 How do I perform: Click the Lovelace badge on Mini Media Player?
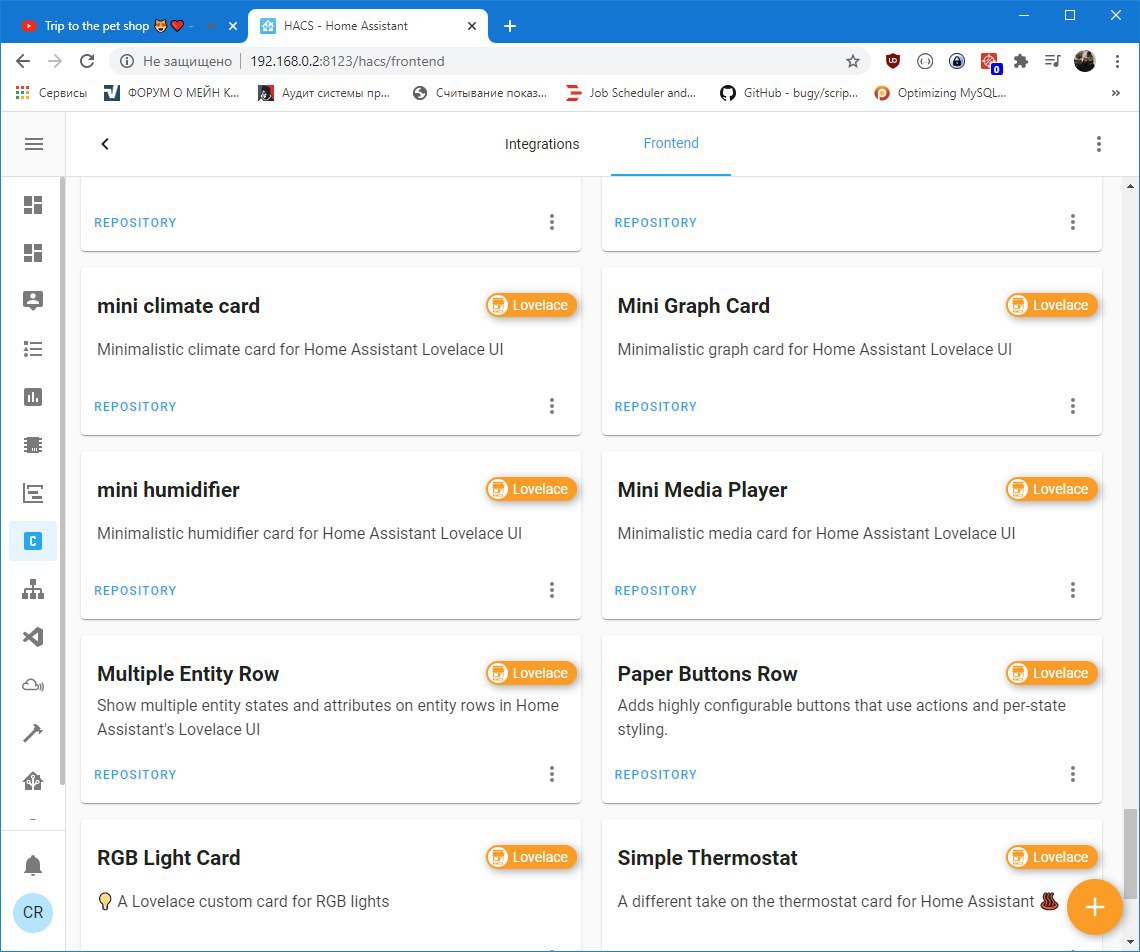coord(1052,489)
